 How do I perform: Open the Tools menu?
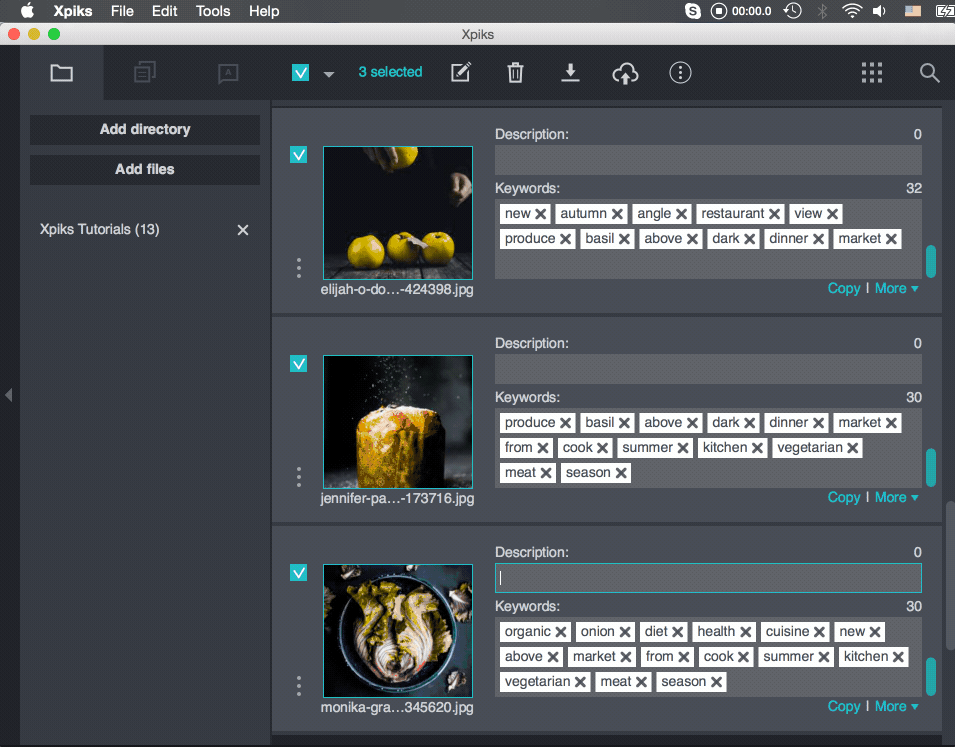coord(213,11)
